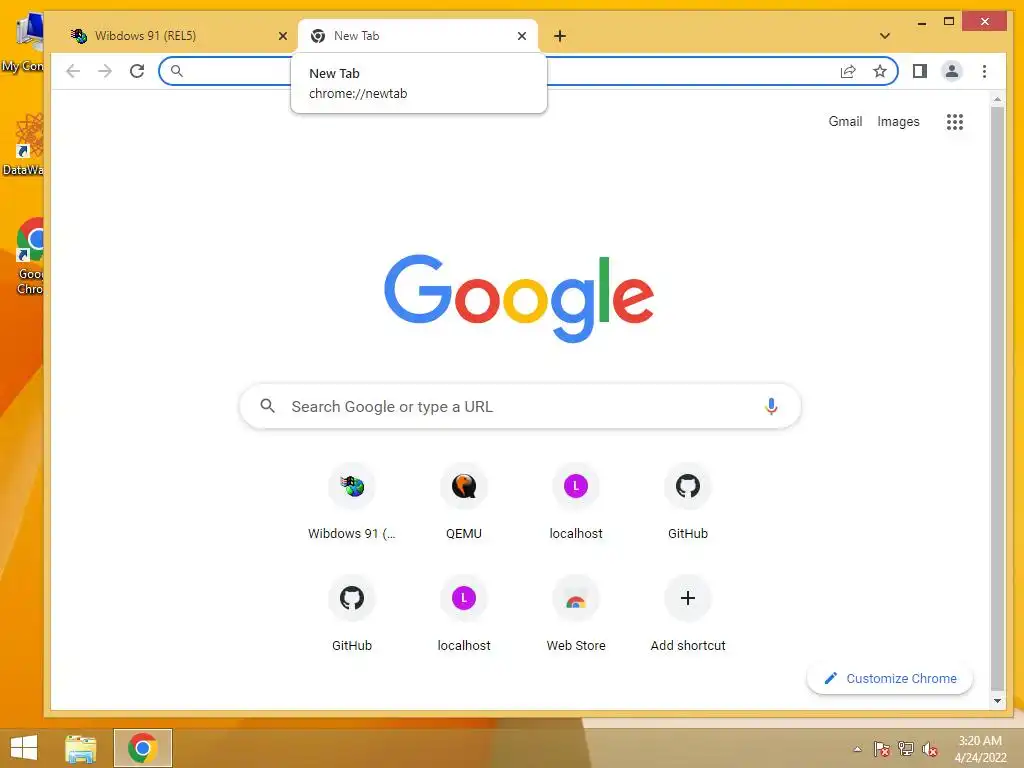Open the second-row localhost shortcut
The width and height of the screenshot is (1024, 768).
(464, 613)
